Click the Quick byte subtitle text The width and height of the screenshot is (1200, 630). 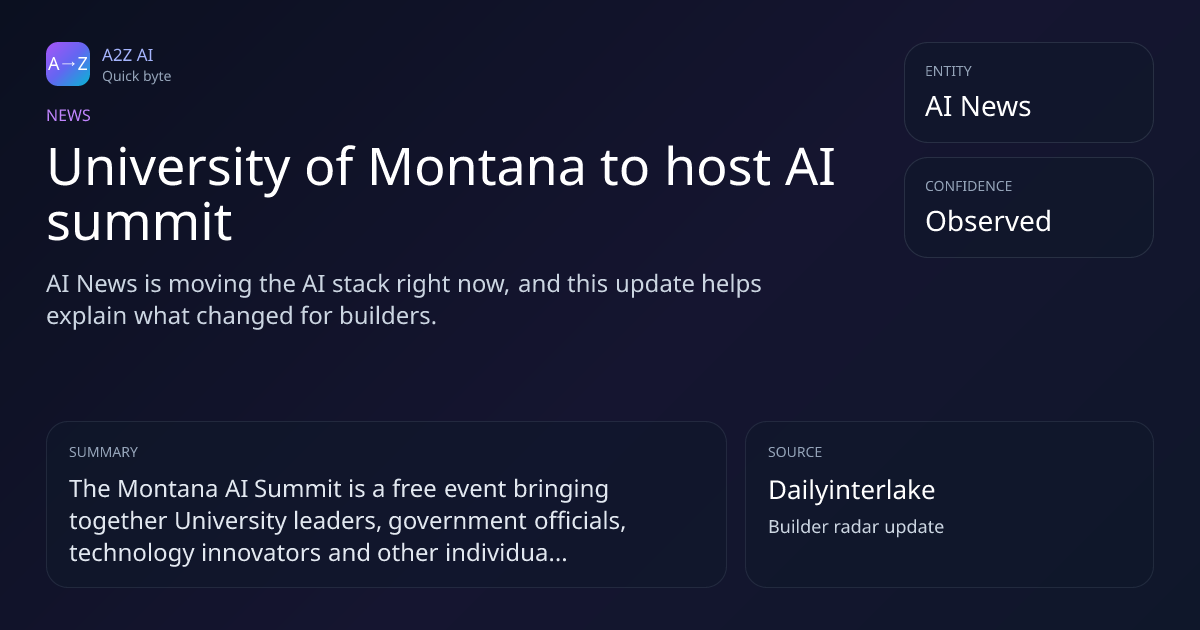pyautogui.click(x=136, y=76)
